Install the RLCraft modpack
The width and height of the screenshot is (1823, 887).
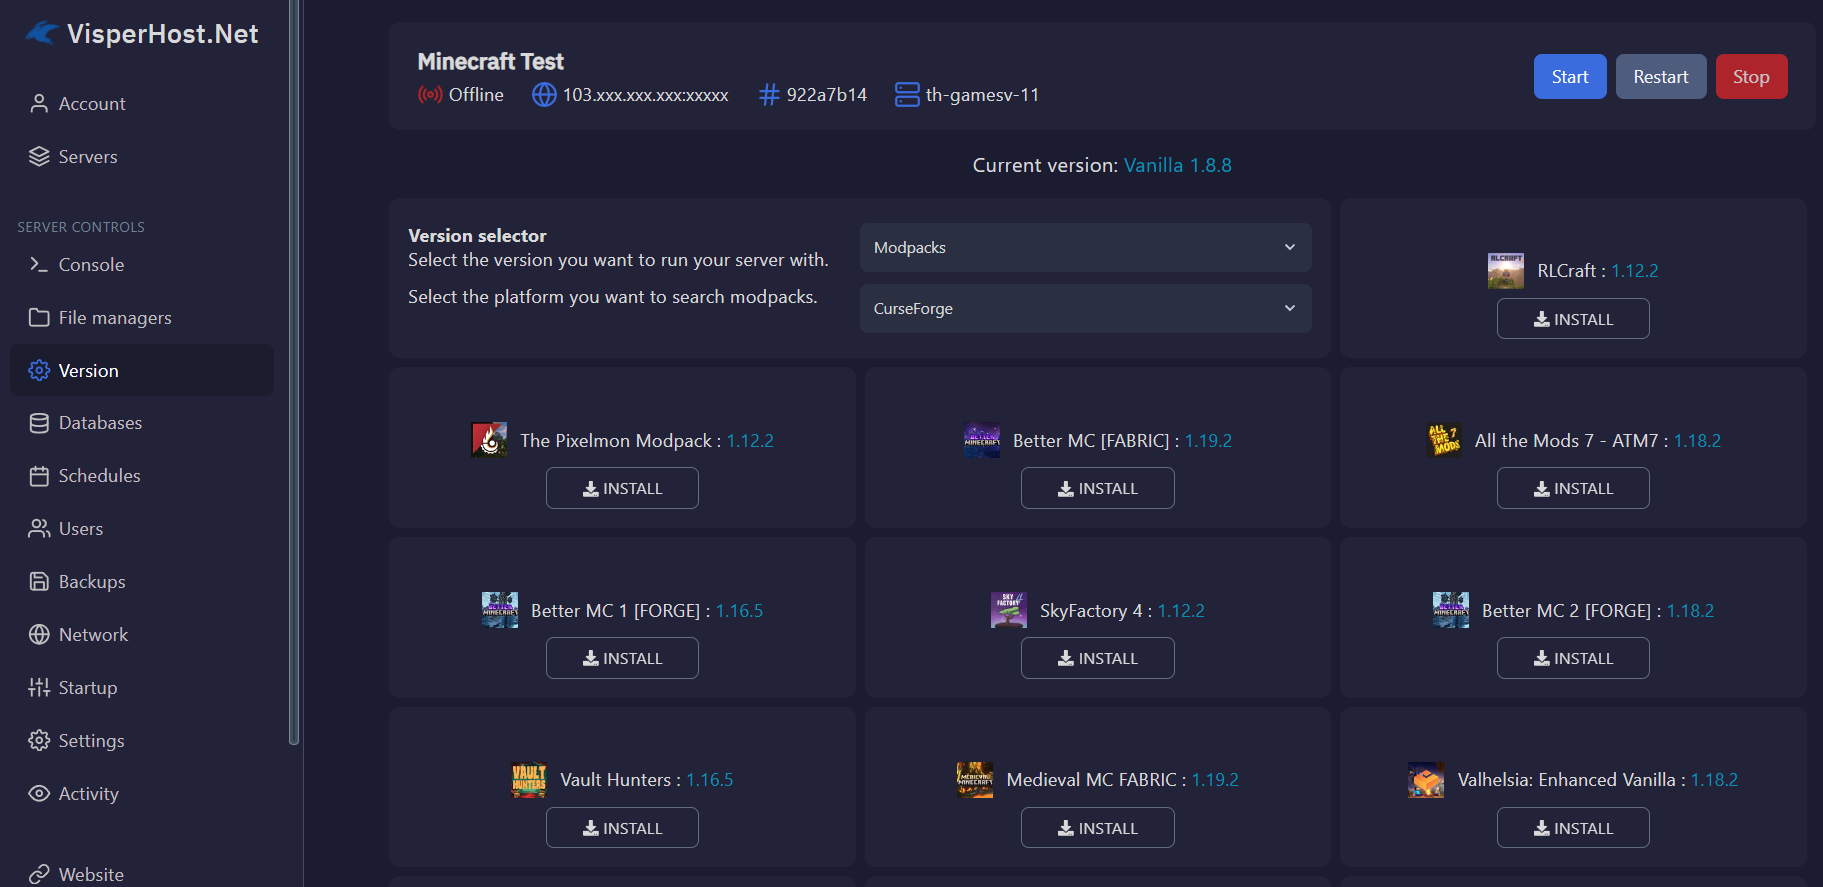tap(1573, 319)
